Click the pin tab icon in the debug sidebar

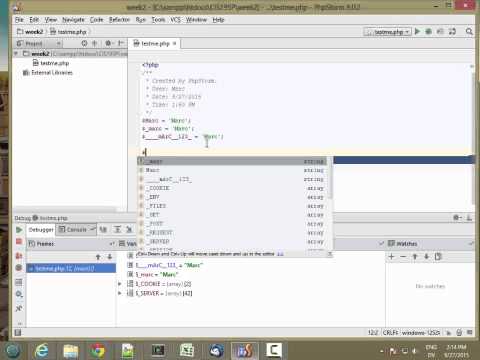(x=19, y=308)
